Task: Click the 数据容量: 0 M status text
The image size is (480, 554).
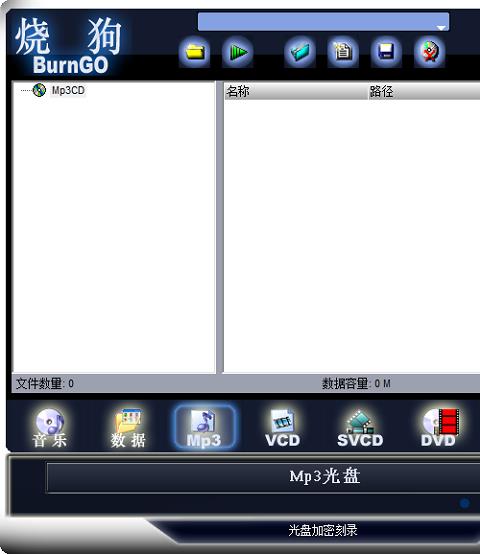Action: pyautogui.click(x=356, y=383)
